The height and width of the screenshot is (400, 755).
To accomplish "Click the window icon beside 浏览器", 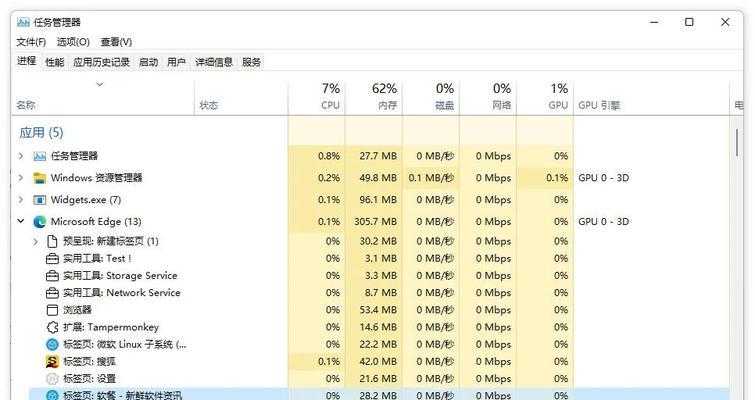I will (x=52, y=310).
